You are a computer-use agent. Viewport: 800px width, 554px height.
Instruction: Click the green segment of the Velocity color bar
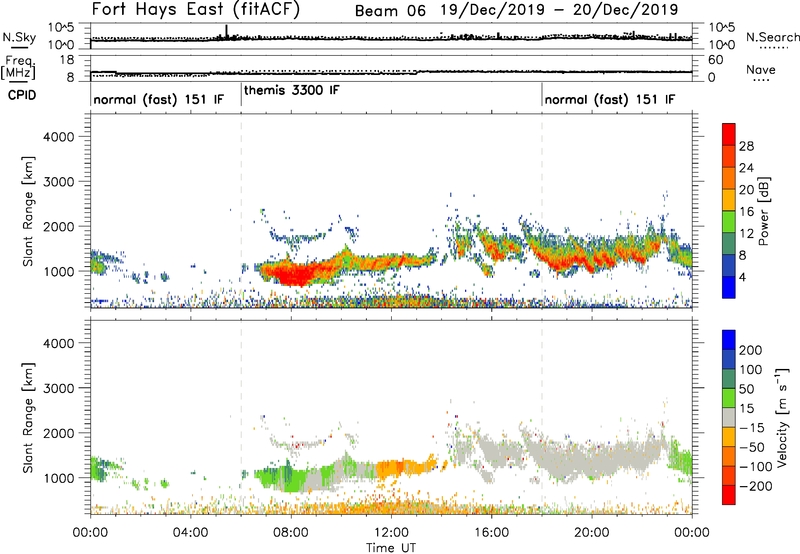pyautogui.click(x=729, y=398)
